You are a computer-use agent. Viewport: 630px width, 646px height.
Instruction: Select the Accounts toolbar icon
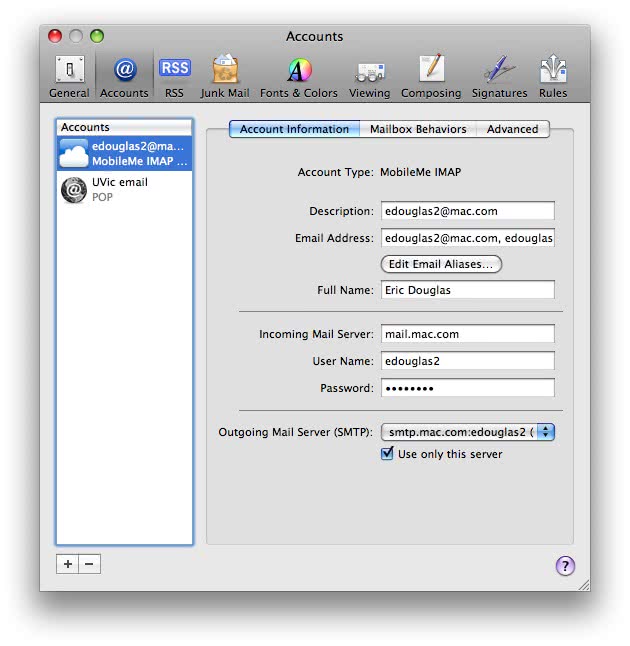[124, 77]
